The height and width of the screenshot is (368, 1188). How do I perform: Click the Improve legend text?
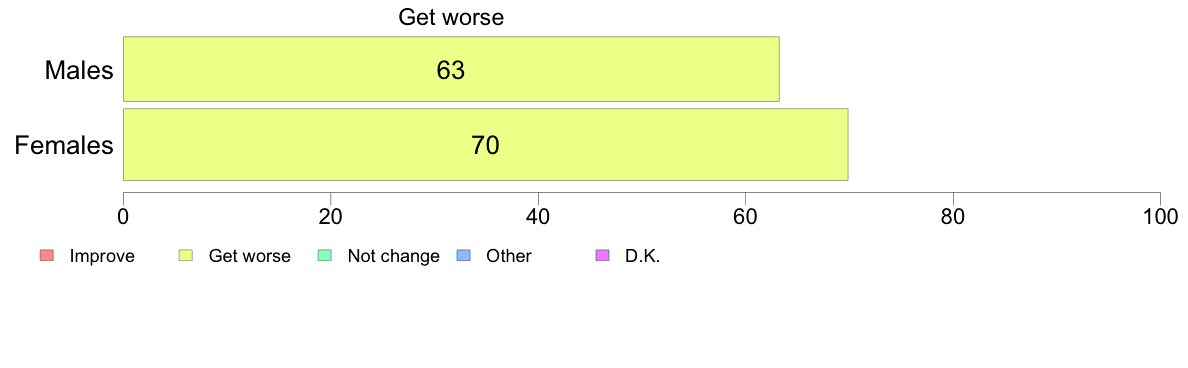pyautogui.click(x=102, y=256)
